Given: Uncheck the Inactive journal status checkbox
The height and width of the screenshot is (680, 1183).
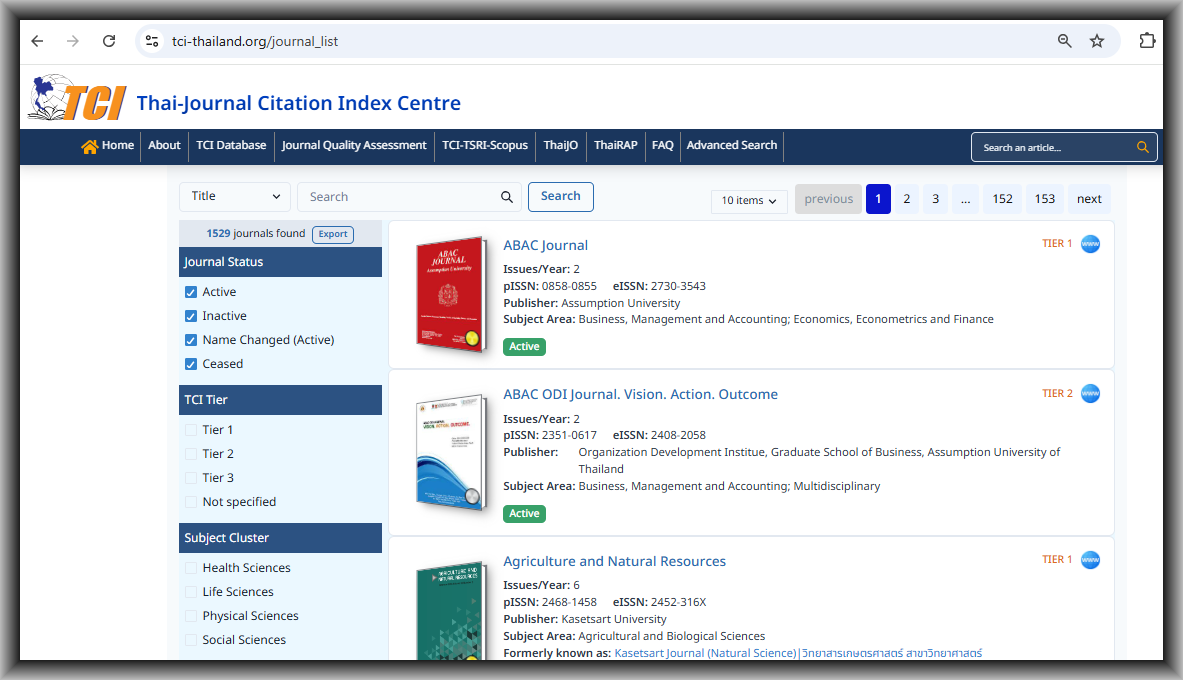Looking at the screenshot, I should (x=191, y=316).
